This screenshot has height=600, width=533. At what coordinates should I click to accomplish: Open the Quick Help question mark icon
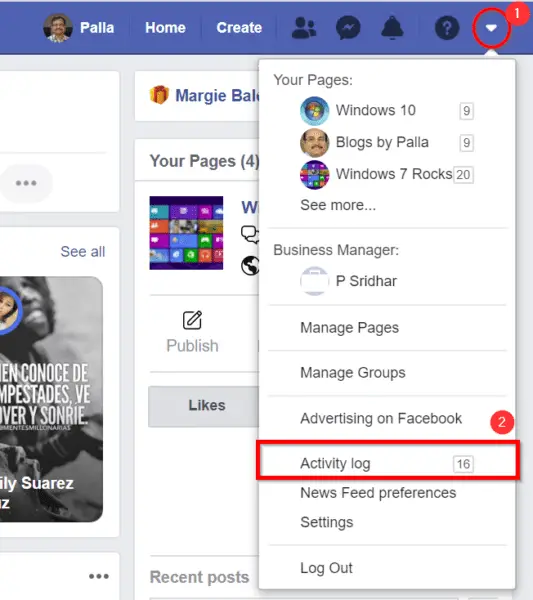coord(447,28)
